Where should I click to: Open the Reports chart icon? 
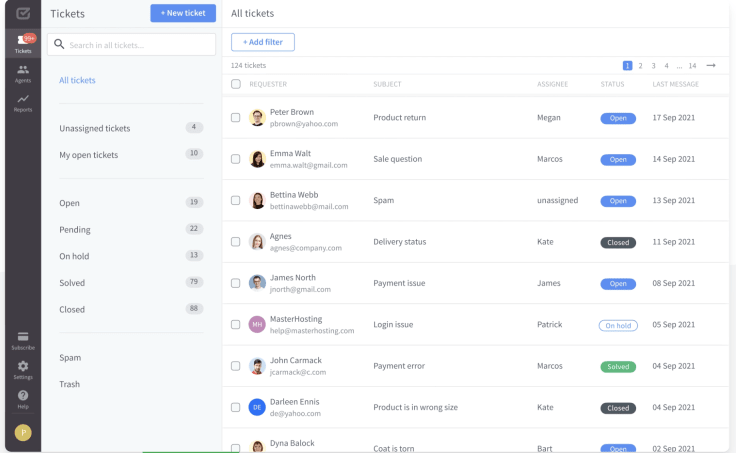23,103
